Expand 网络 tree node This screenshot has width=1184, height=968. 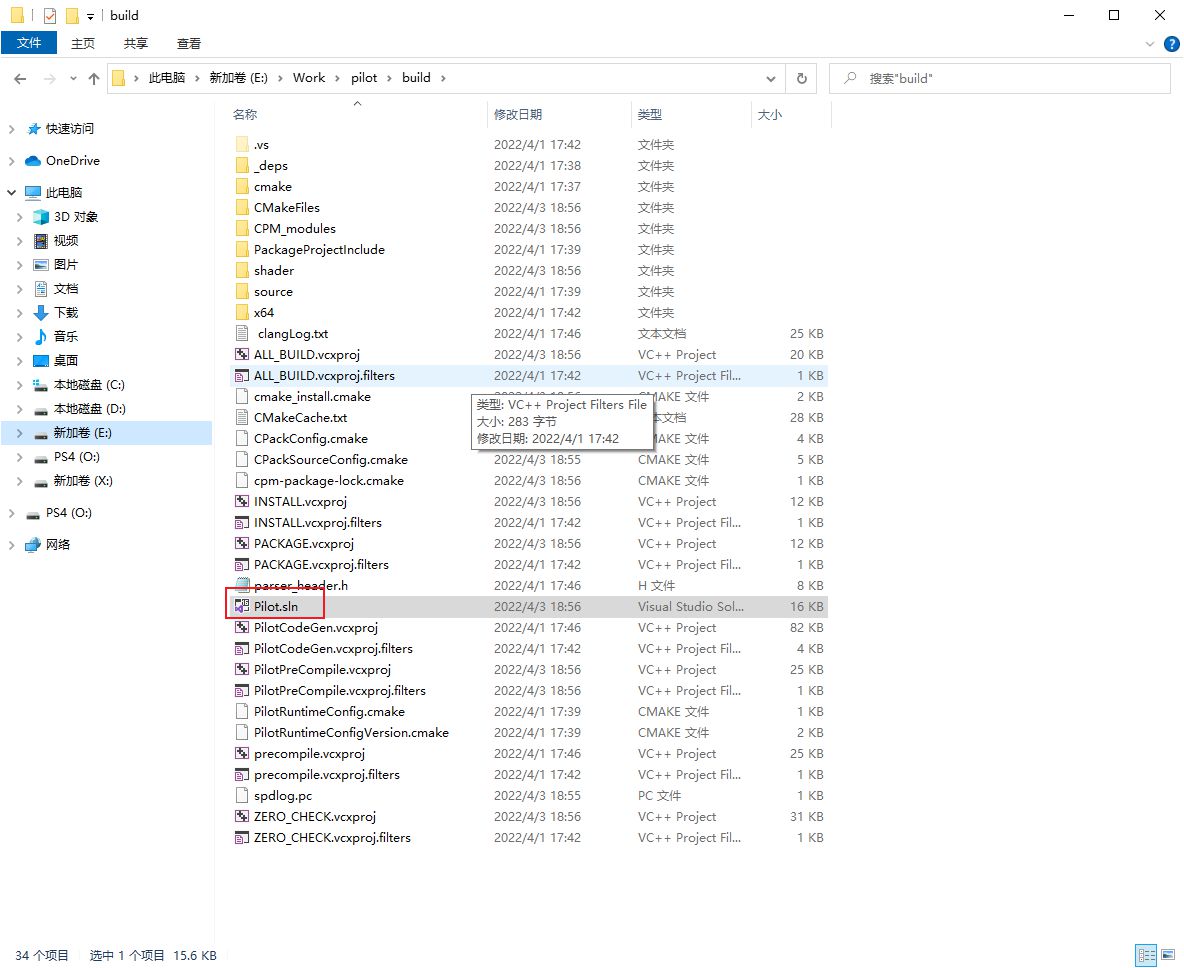11,544
